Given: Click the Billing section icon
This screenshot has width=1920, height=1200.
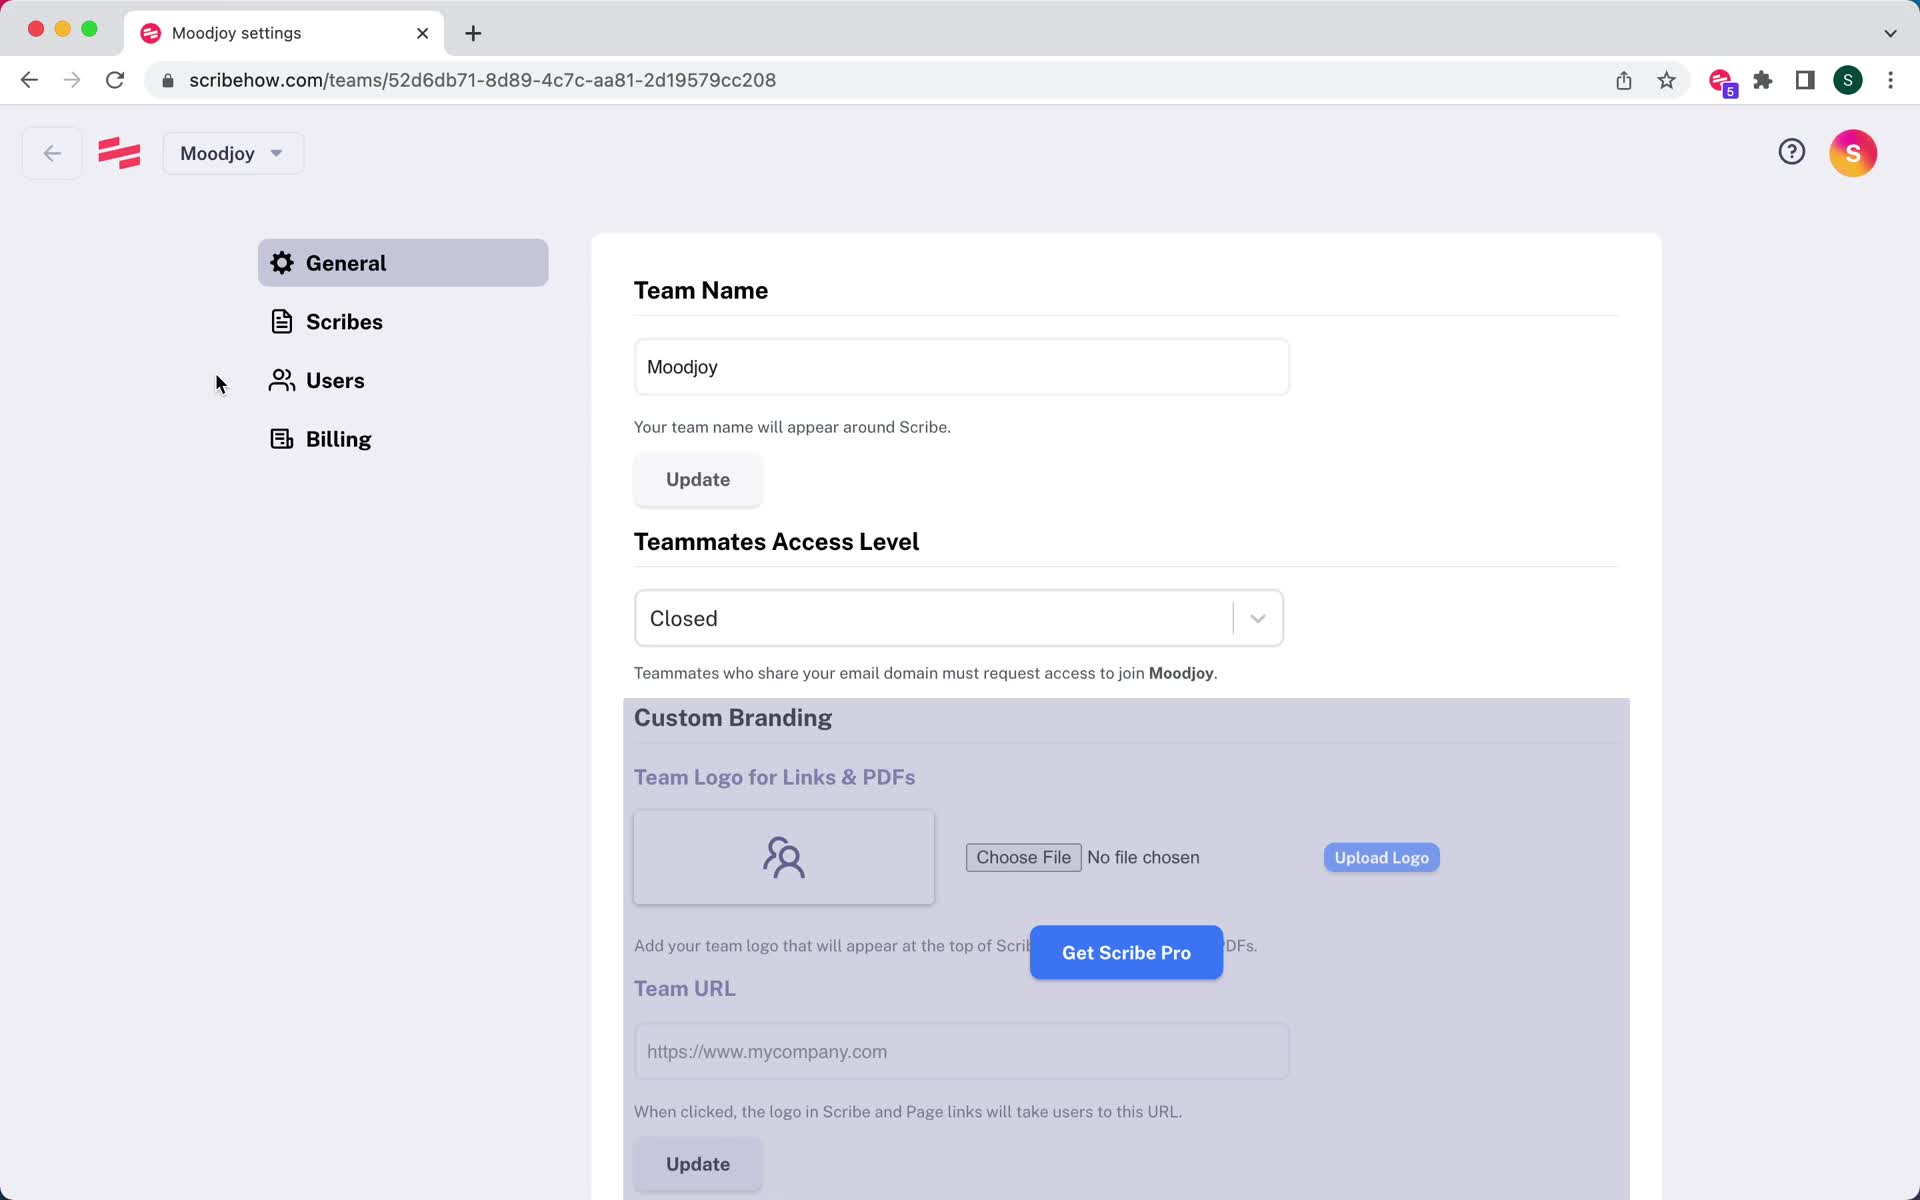Looking at the screenshot, I should [x=282, y=440].
